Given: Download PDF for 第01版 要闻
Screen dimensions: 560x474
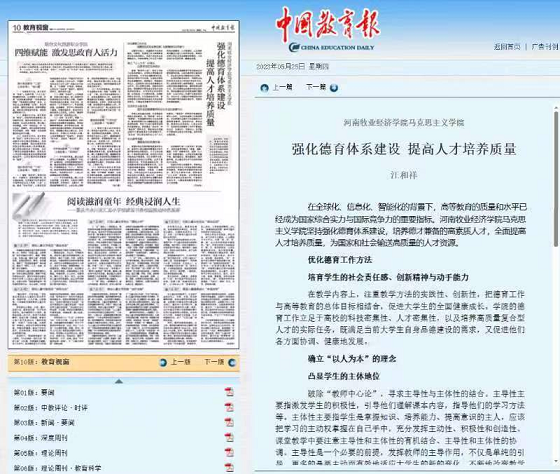Looking at the screenshot, I should coord(229,392).
